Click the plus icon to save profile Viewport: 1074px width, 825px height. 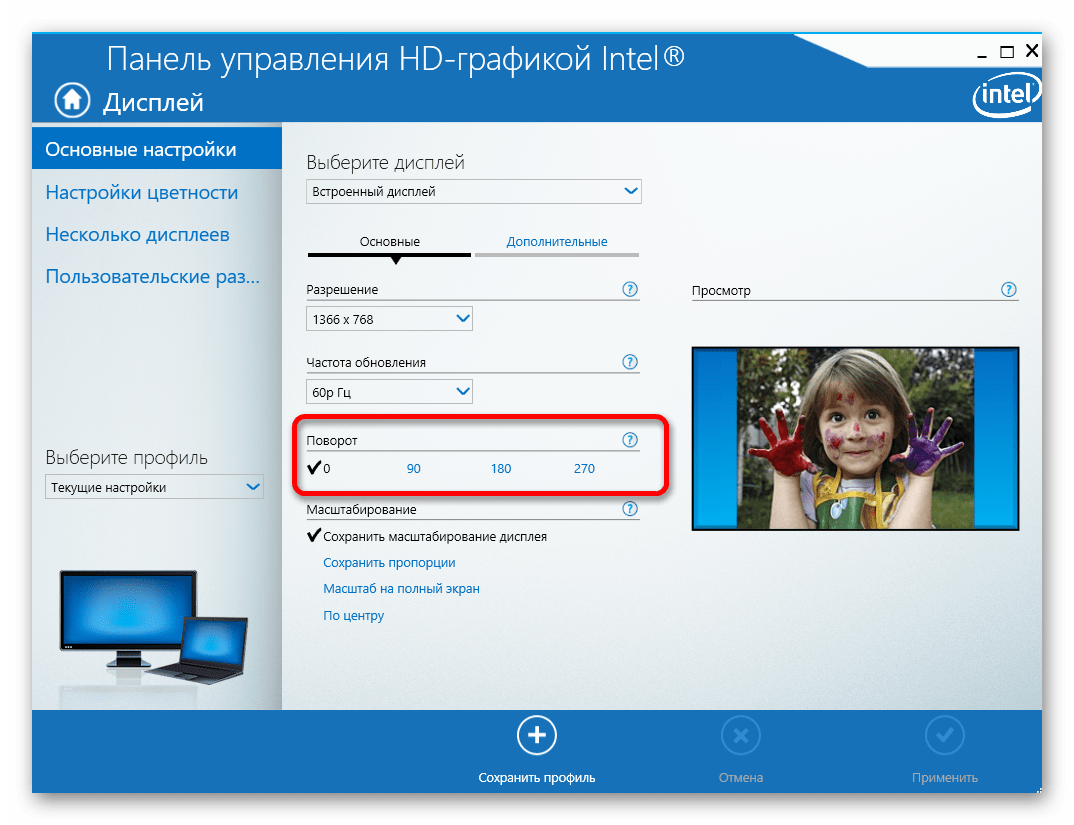537,736
